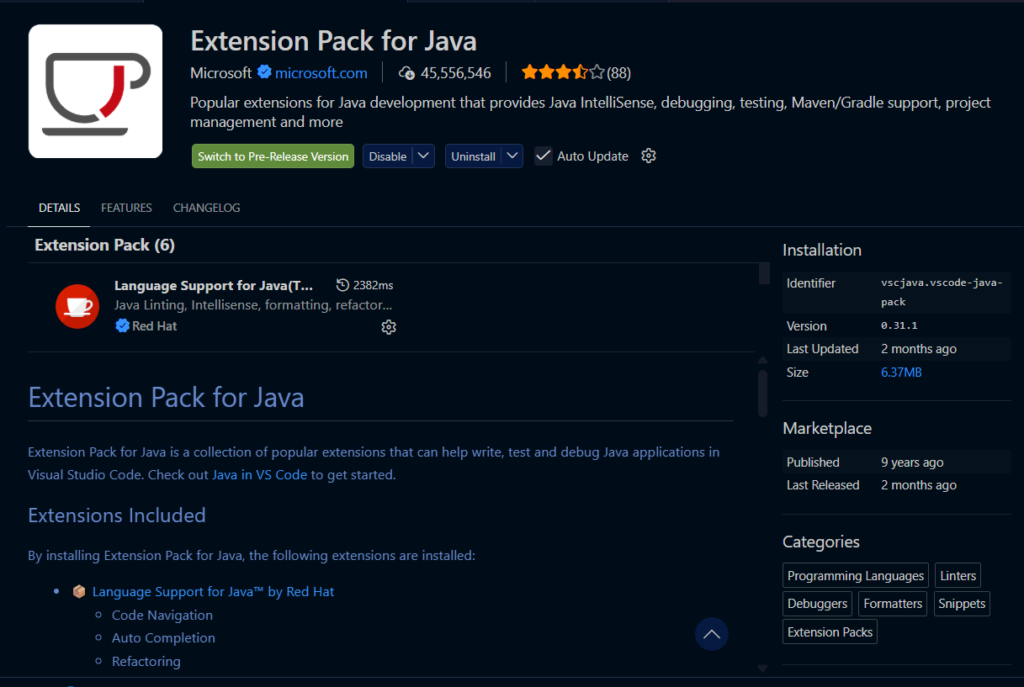Select the Debuggers category tag
The height and width of the screenshot is (687, 1024).
click(x=817, y=603)
